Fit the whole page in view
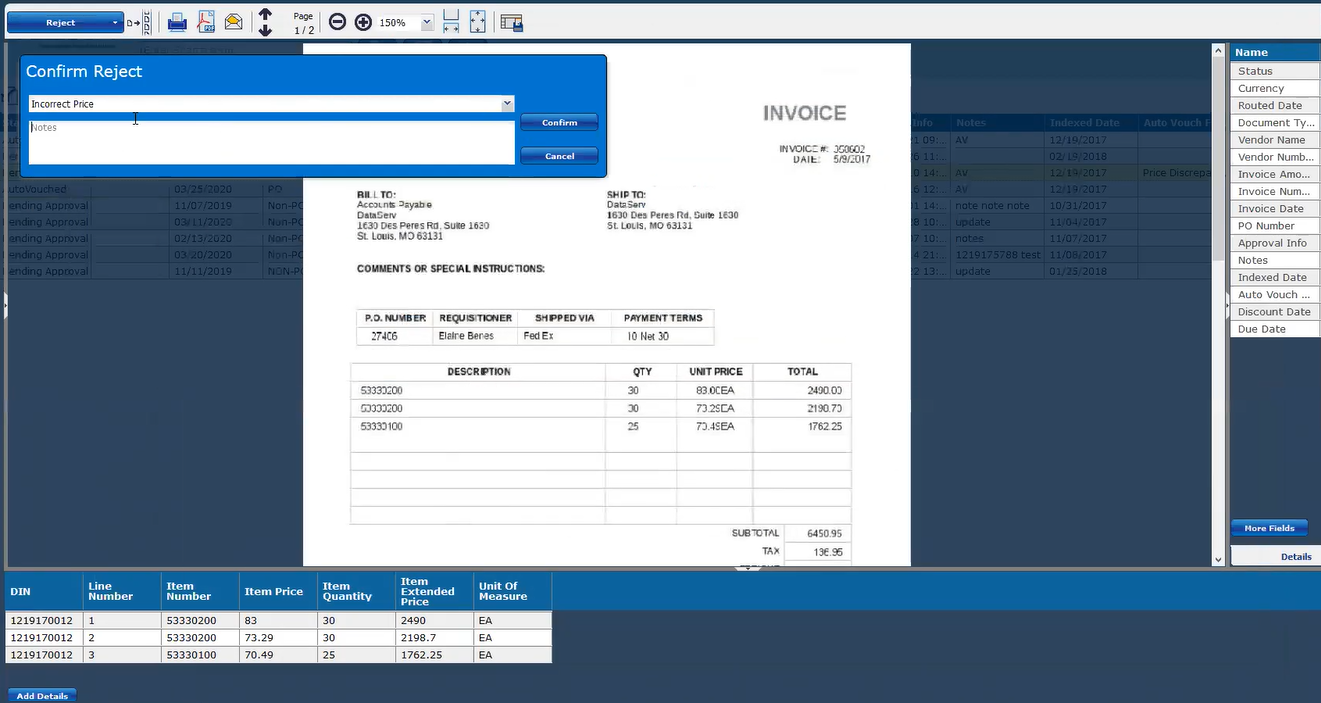 (478, 22)
